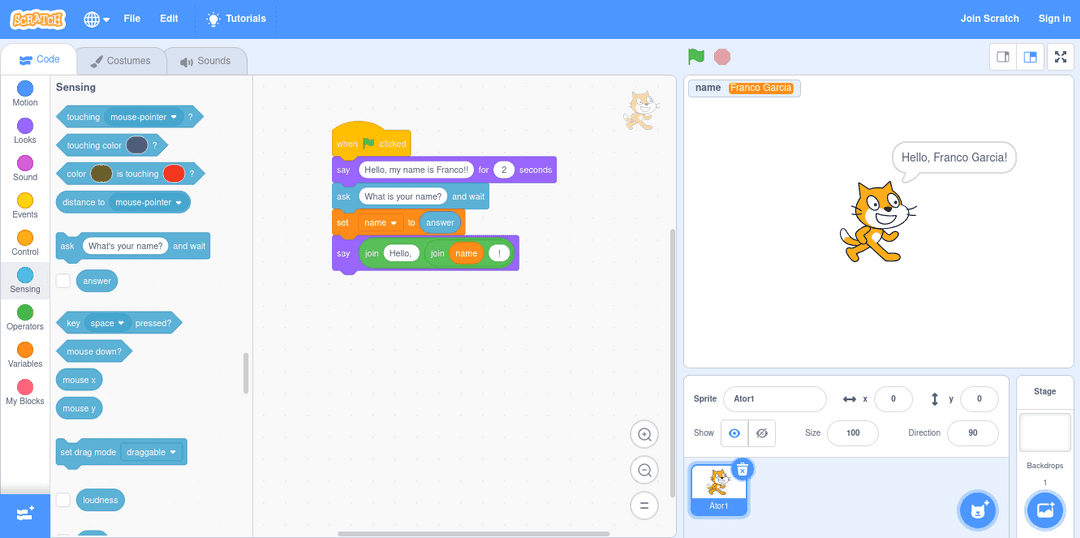Switch to small stage layout
The height and width of the screenshot is (538, 1080).
(1003, 57)
